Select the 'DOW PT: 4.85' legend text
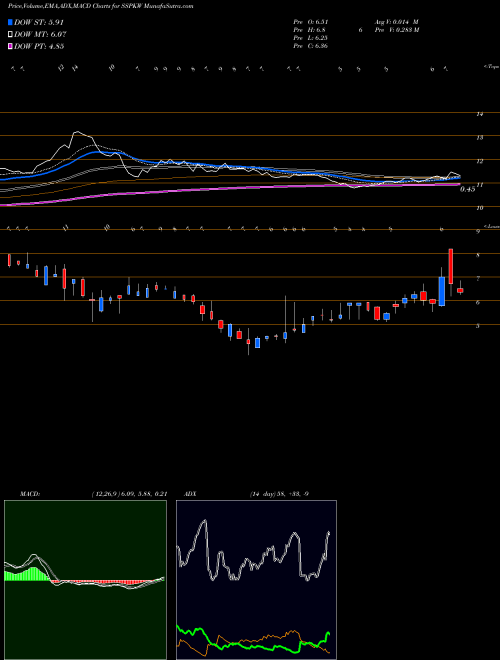The width and height of the screenshot is (500, 660). coord(39,46)
